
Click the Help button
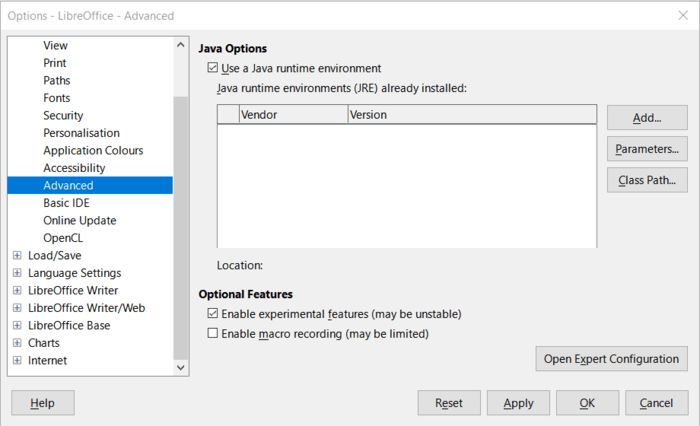coord(42,403)
